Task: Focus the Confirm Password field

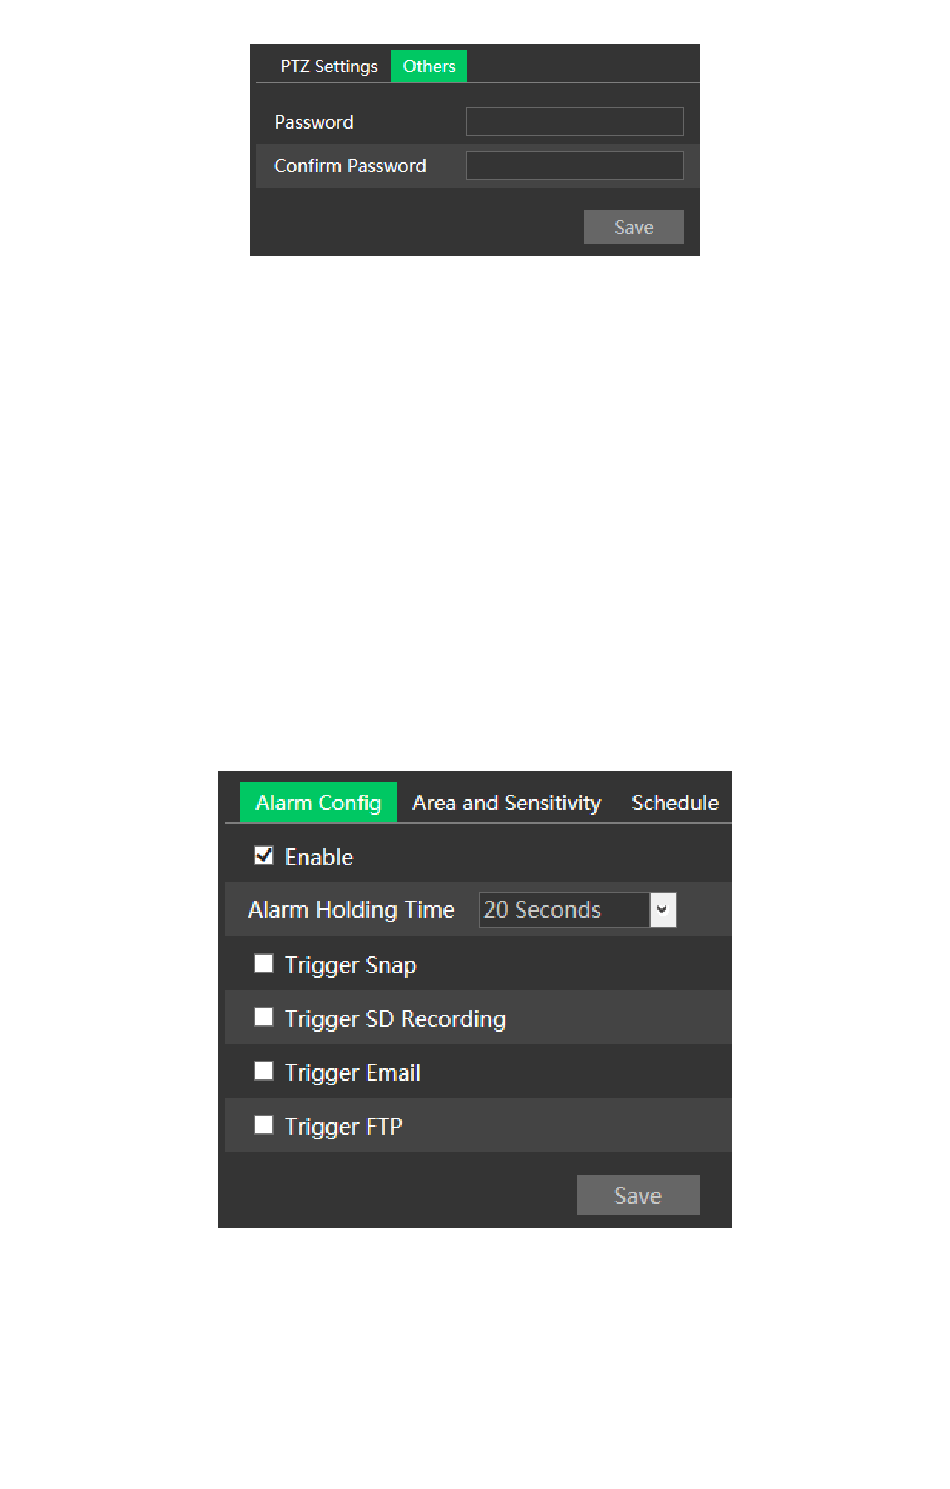Action: (575, 166)
